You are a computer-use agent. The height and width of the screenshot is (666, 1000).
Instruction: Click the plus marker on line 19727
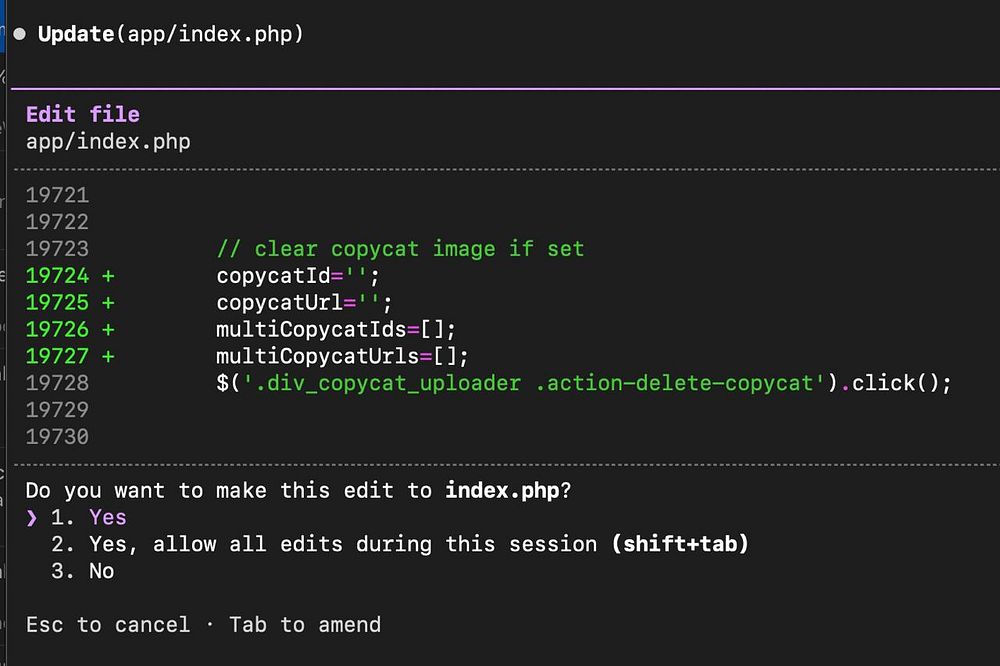[x=108, y=356]
